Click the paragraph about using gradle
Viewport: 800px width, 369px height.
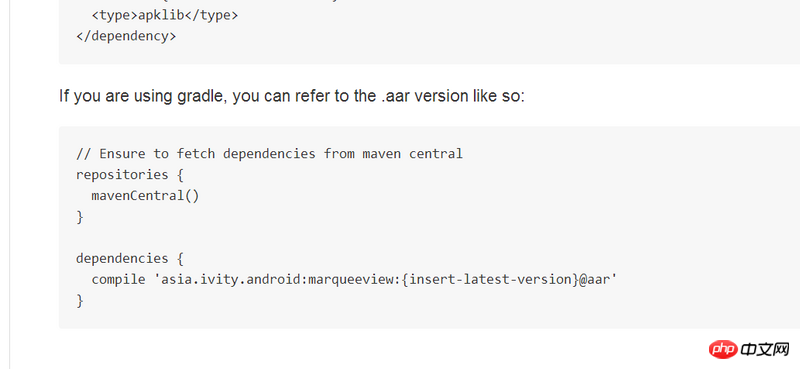tap(292, 96)
